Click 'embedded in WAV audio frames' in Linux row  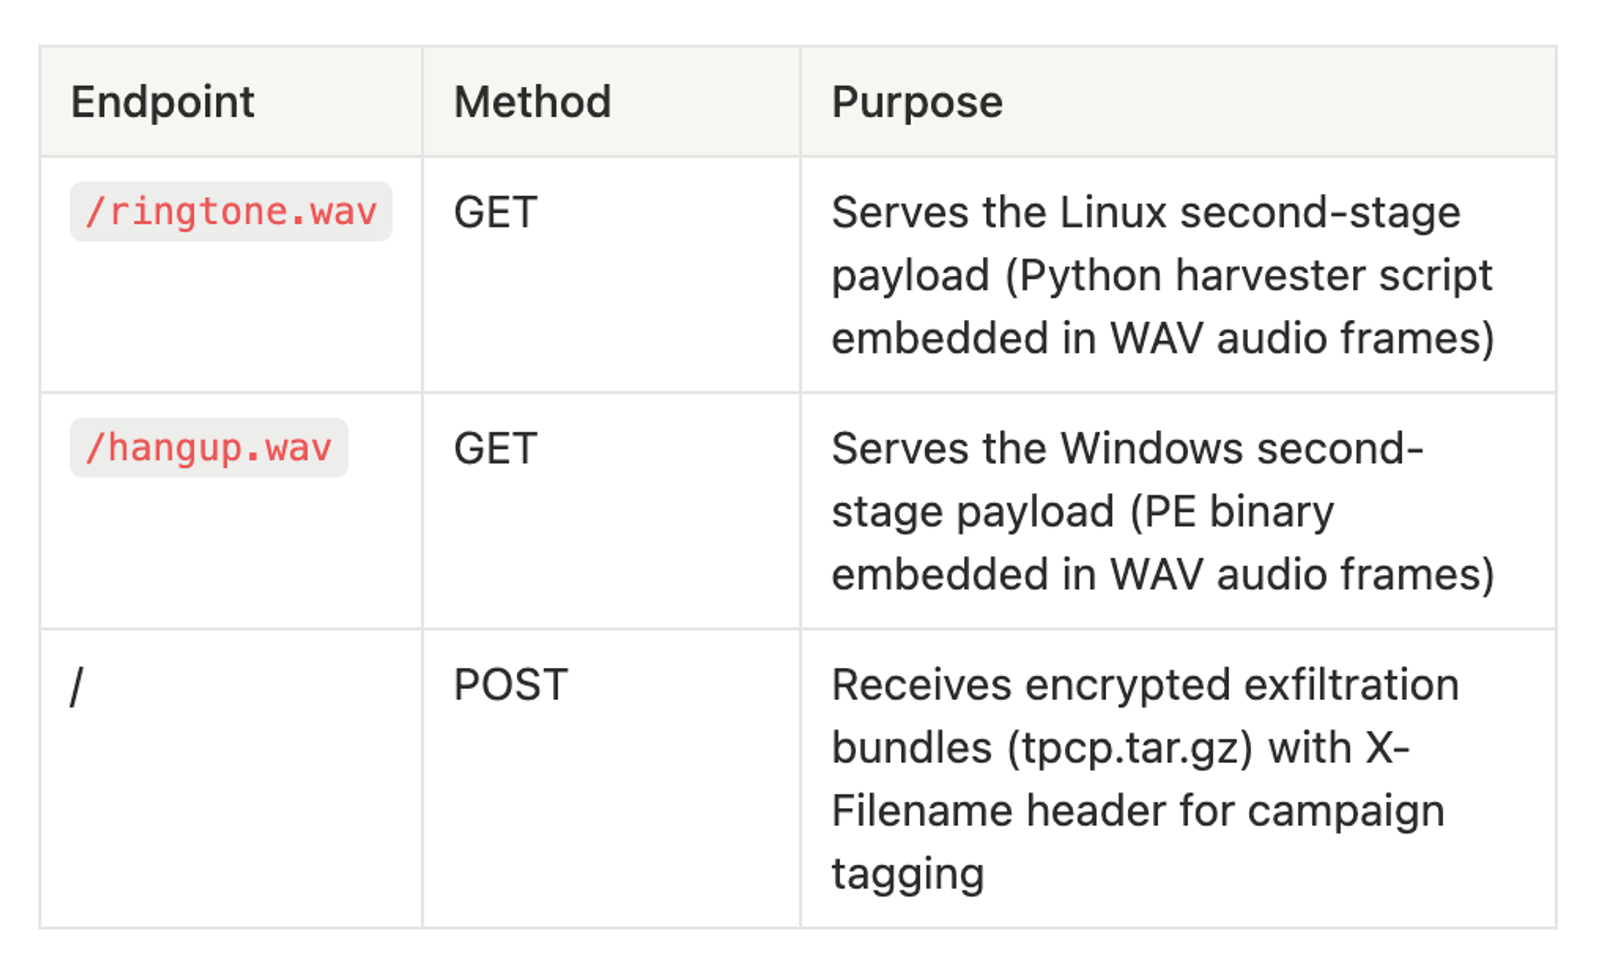(x=1162, y=339)
